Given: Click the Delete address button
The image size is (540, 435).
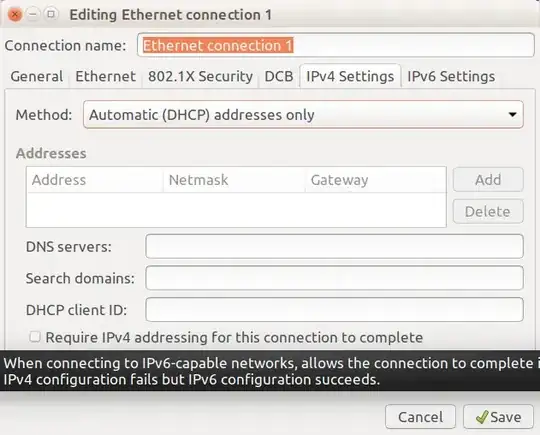Looking at the screenshot, I should point(488,211).
